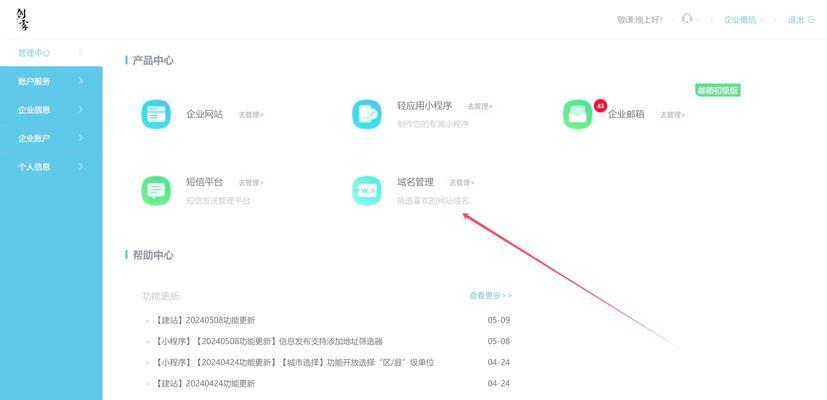Open 【建站】20240508功能更新 entry
Image resolution: width=827 pixels, height=400 pixels.
click(x=204, y=320)
